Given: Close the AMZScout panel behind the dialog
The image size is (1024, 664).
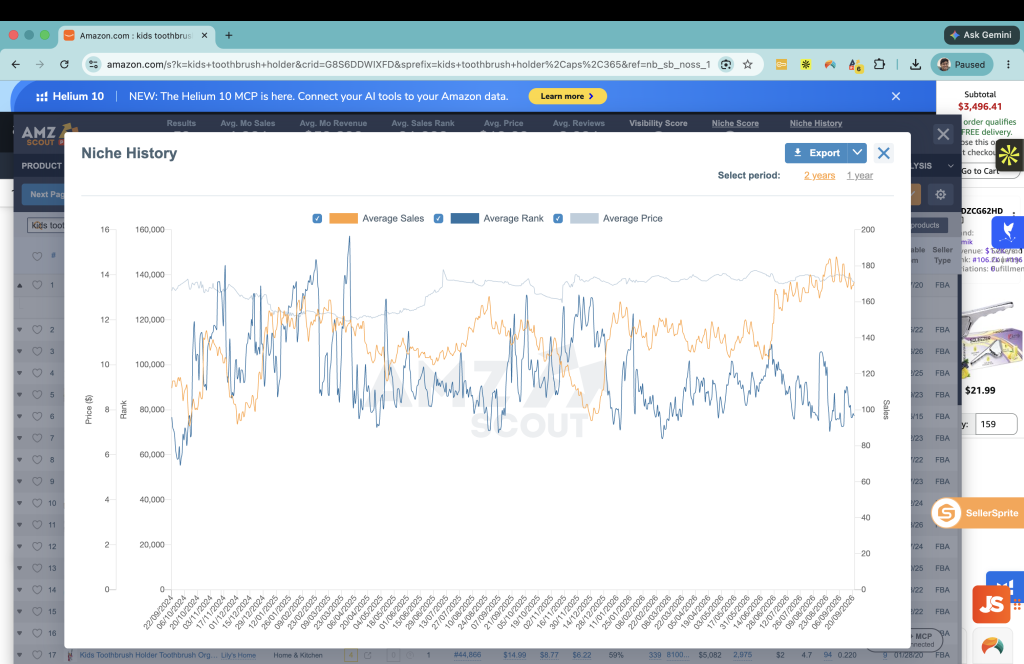Looking at the screenshot, I should [943, 134].
